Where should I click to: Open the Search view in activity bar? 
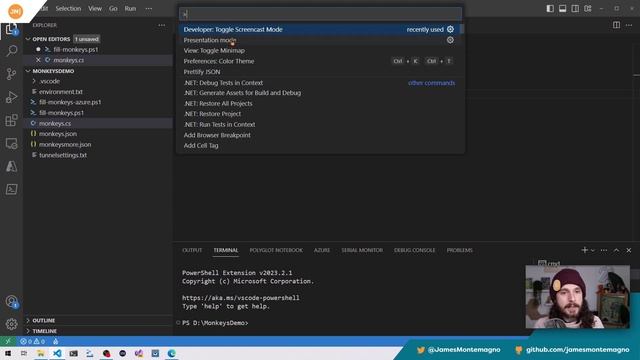point(11,51)
